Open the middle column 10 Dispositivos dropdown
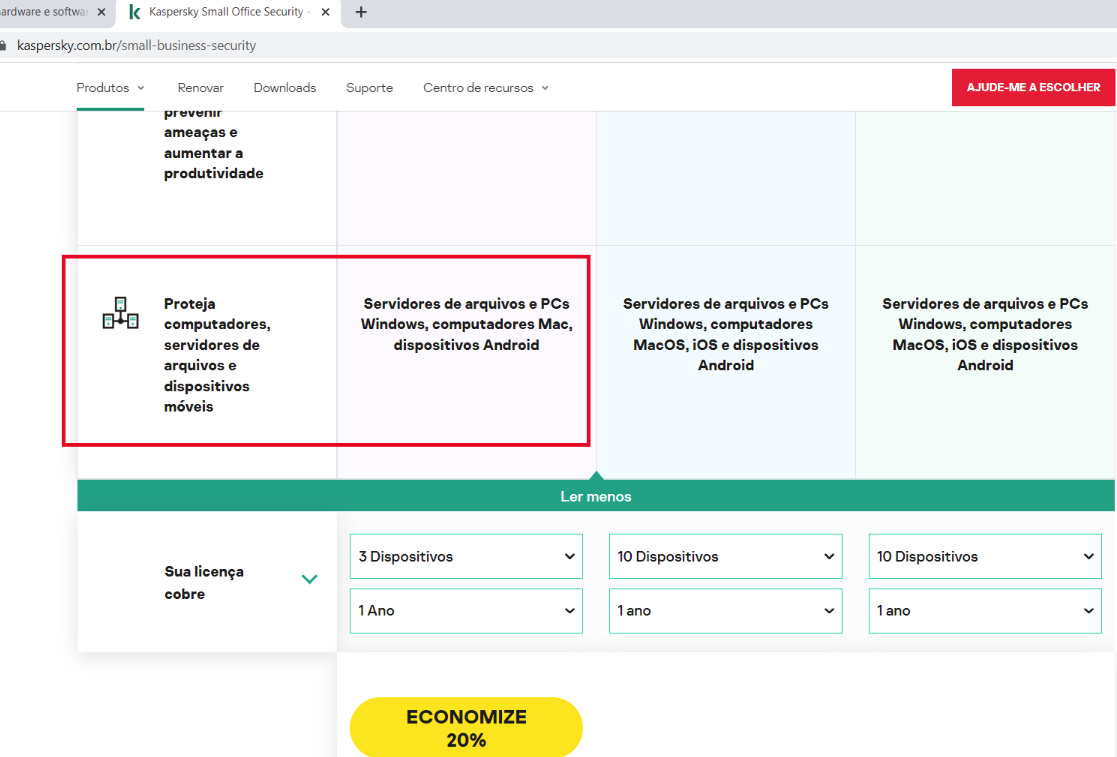This screenshot has width=1117, height=757. [725, 556]
